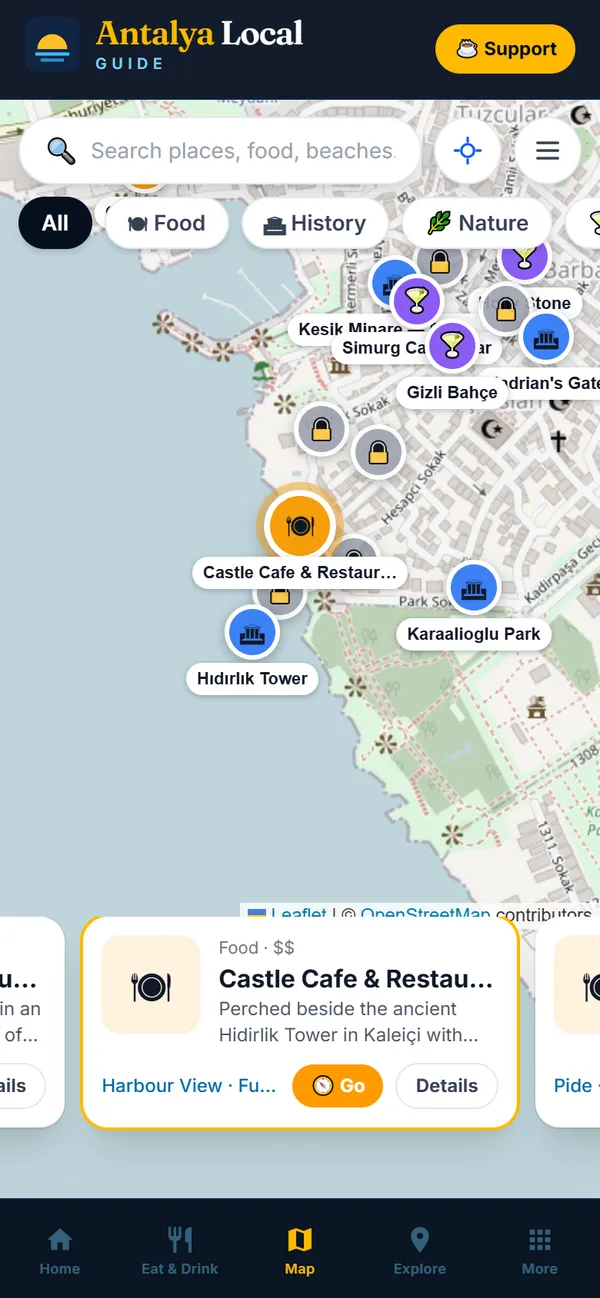Click the Castle Cafe & Restaur... map label
Image resolution: width=600 pixels, height=1298 pixels.
pyautogui.click(x=300, y=572)
